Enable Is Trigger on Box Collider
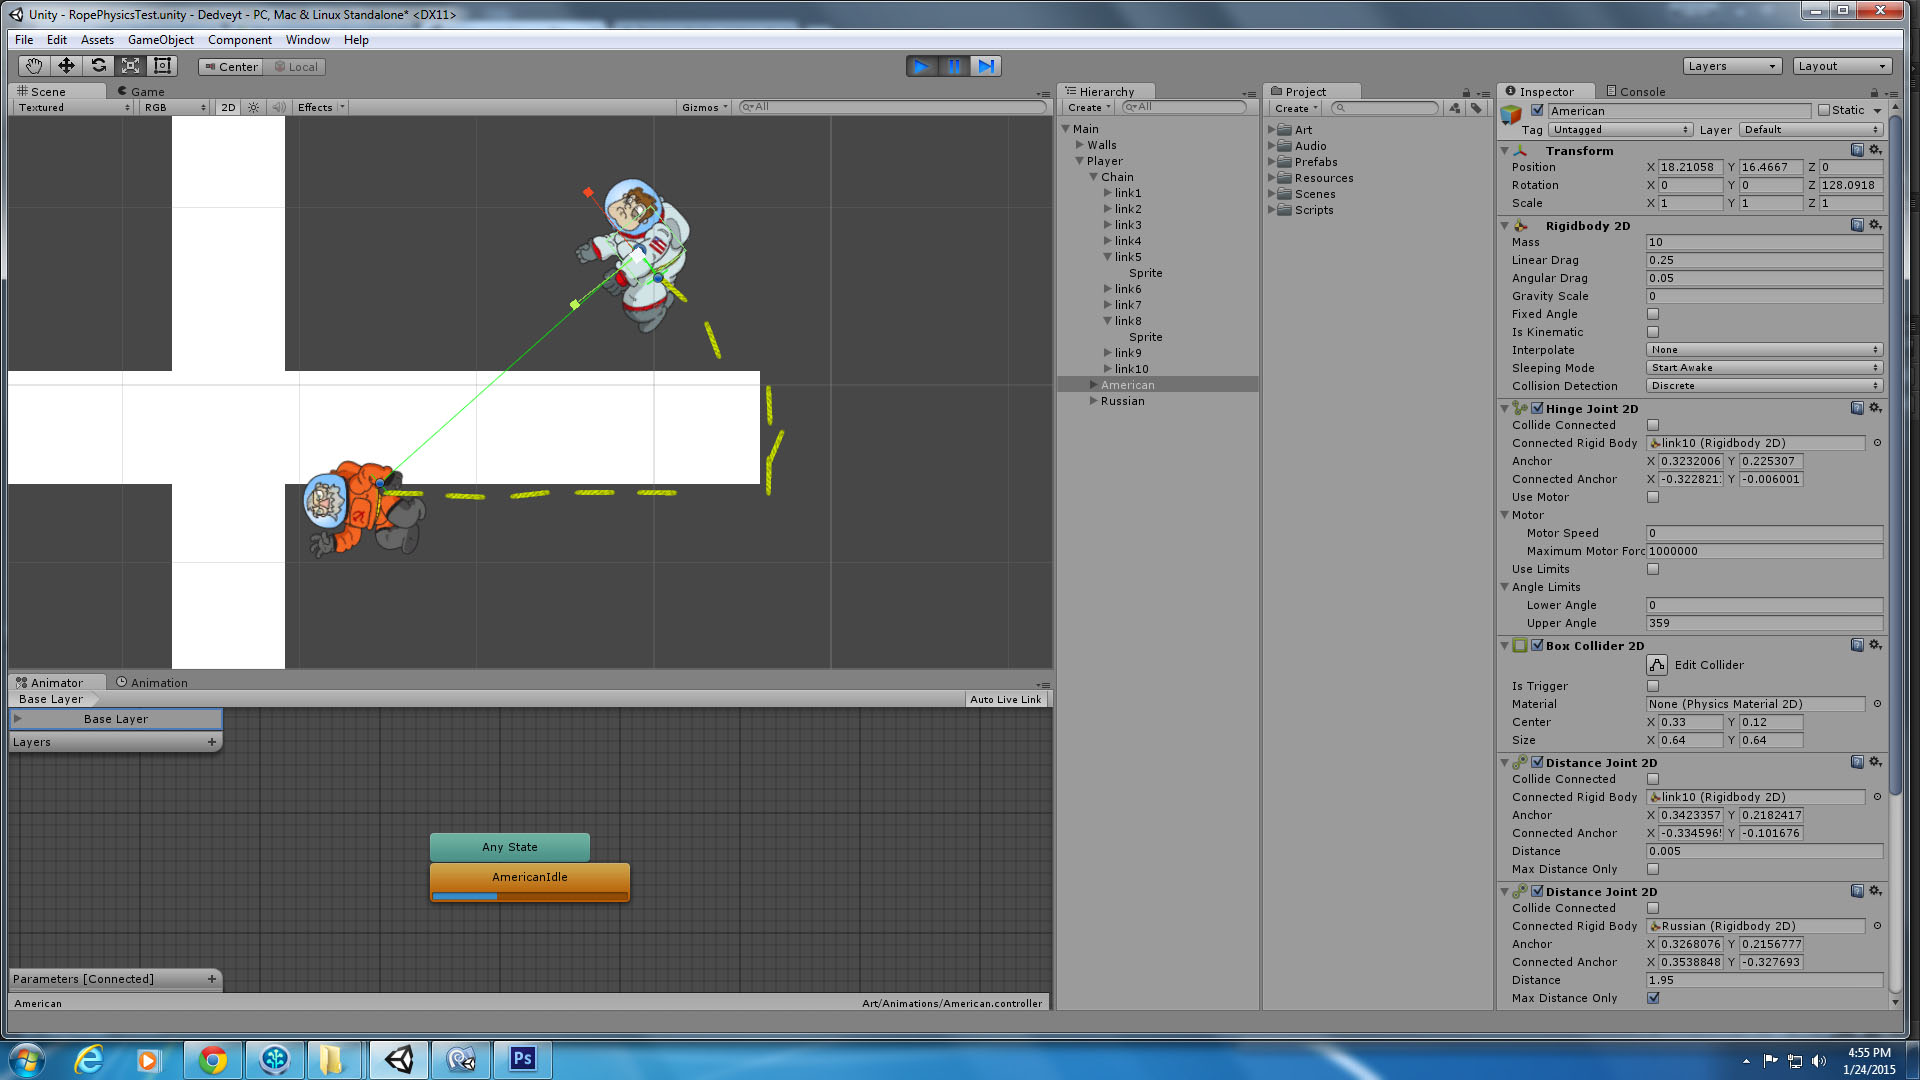 [x=1653, y=686]
